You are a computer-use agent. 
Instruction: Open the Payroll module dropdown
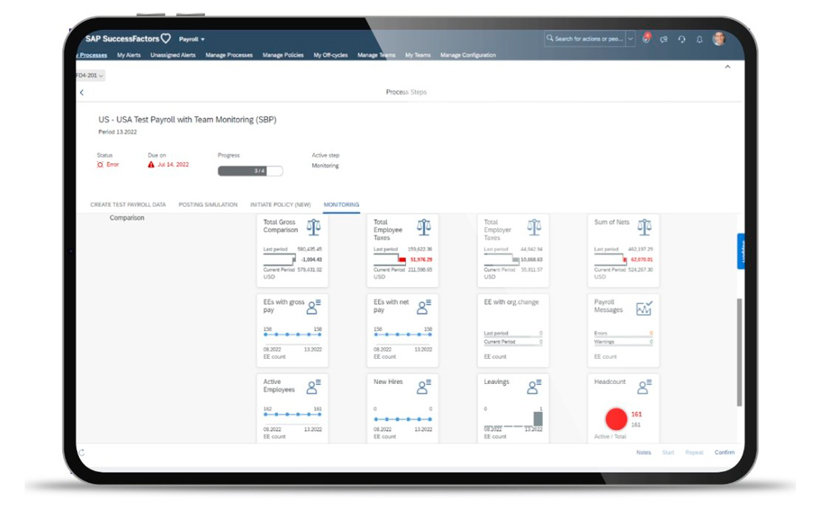191,39
